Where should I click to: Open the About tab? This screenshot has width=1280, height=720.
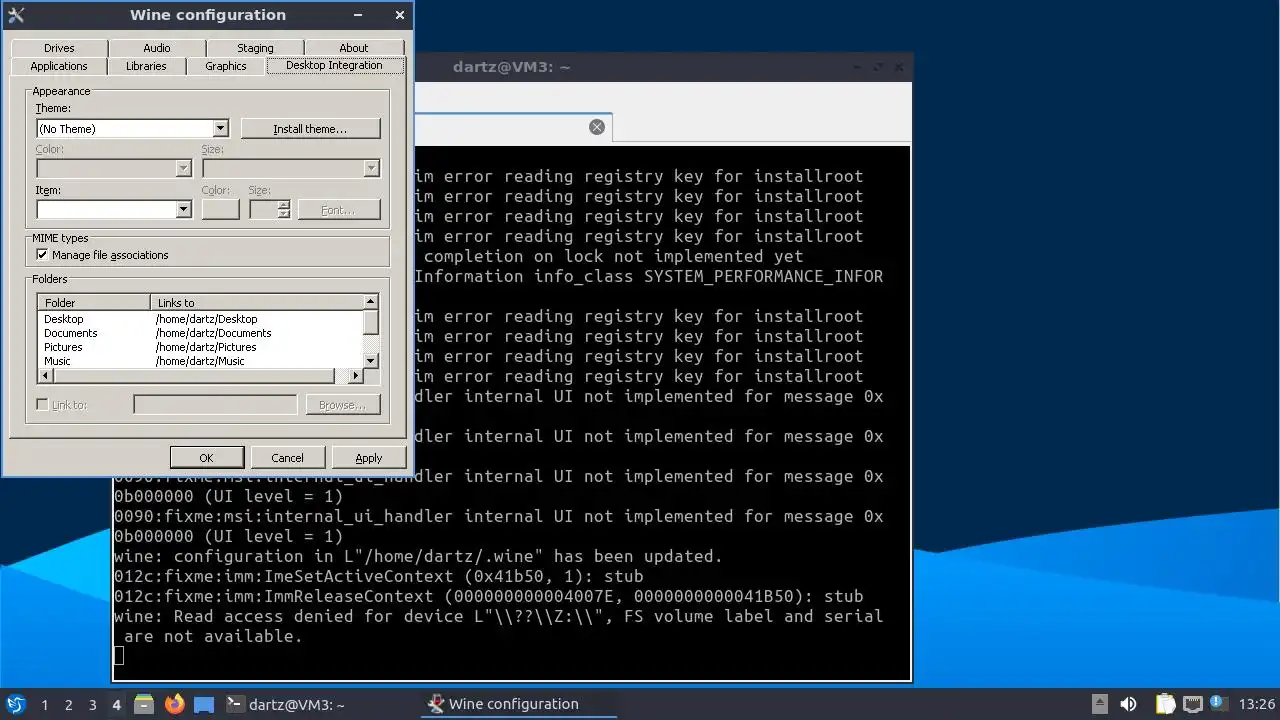(353, 48)
